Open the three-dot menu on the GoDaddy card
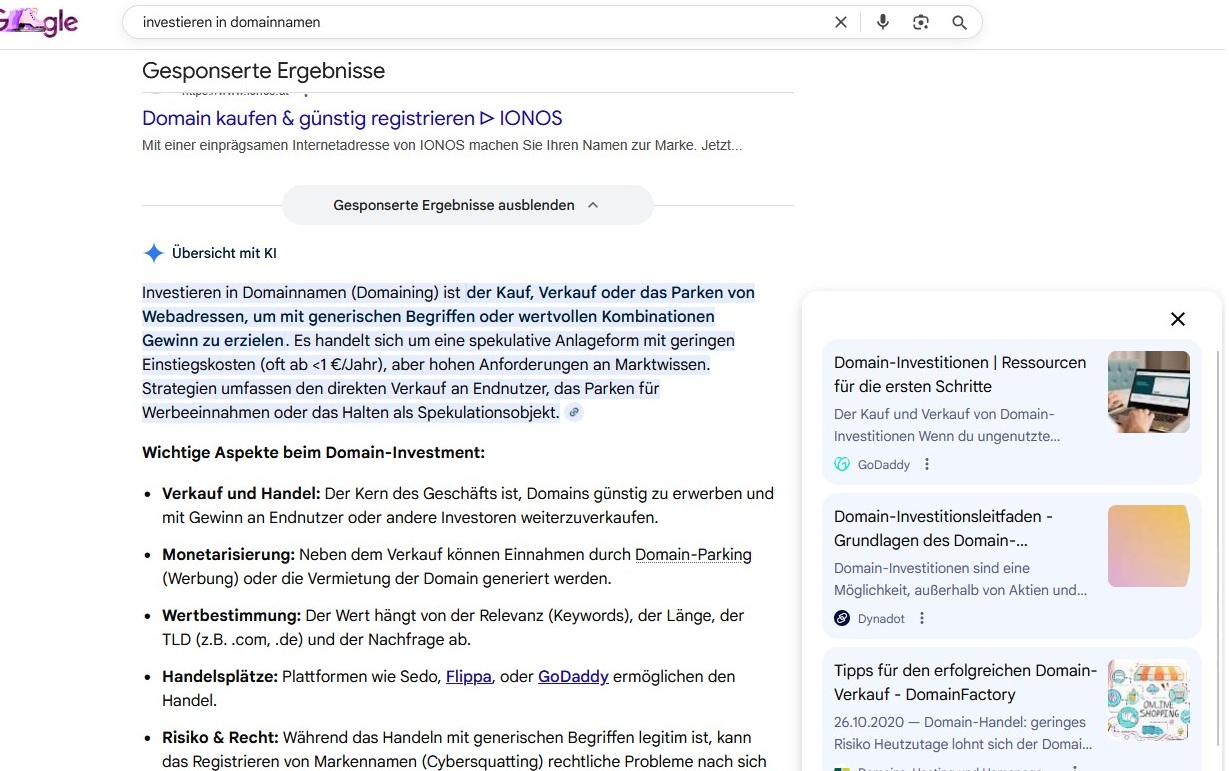The width and height of the screenshot is (1229, 771). coord(926,463)
